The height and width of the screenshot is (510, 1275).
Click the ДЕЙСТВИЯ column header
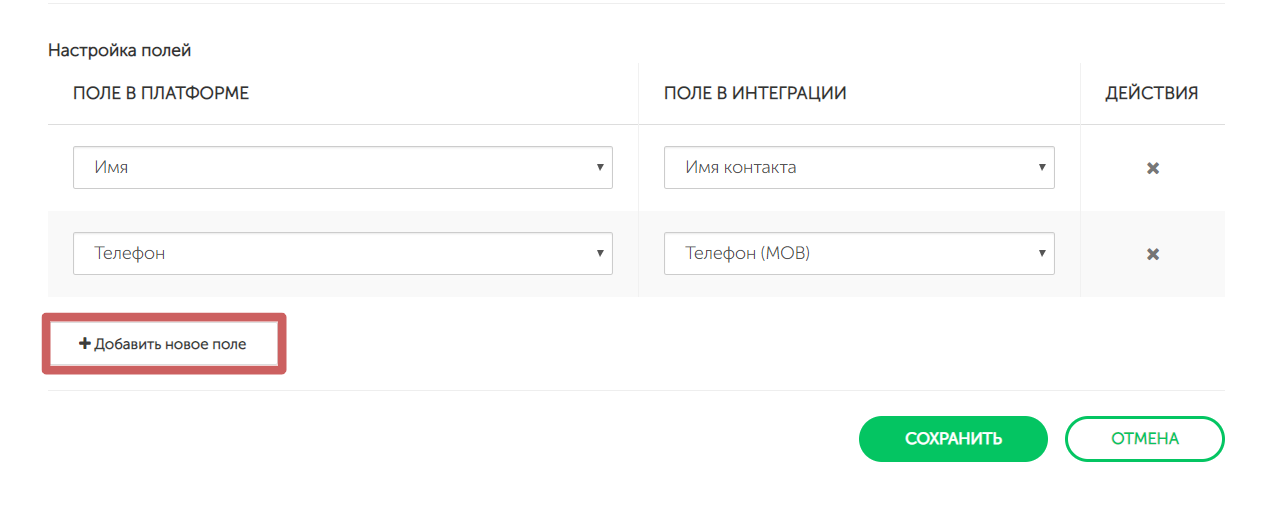click(1151, 93)
